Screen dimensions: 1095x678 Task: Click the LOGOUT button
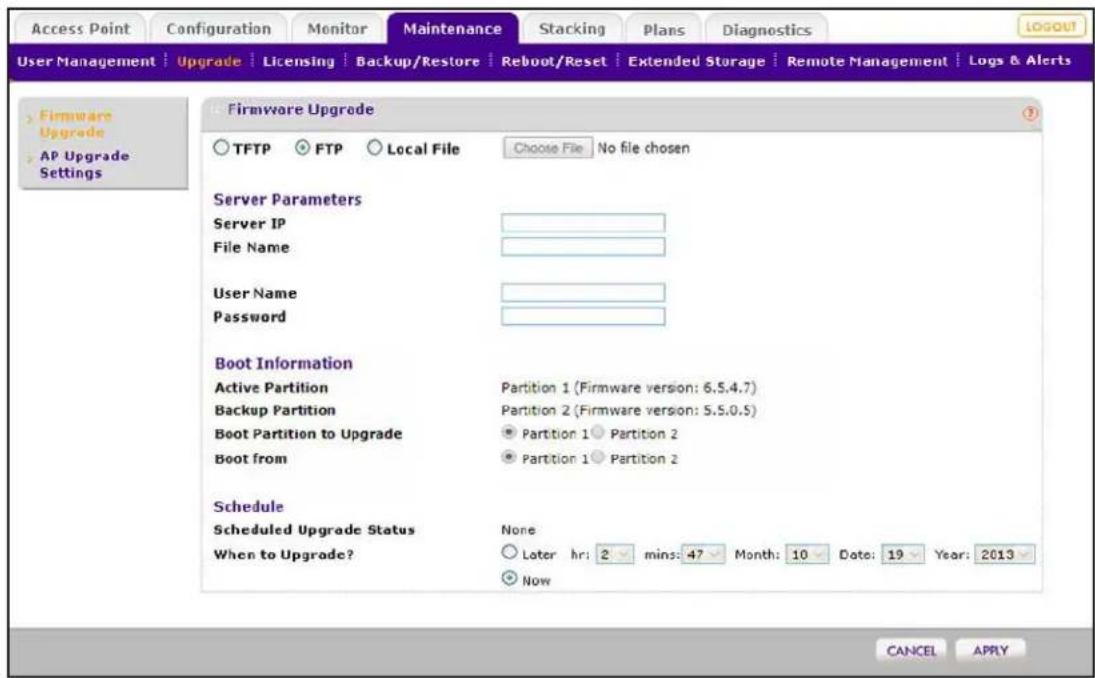1051,27
